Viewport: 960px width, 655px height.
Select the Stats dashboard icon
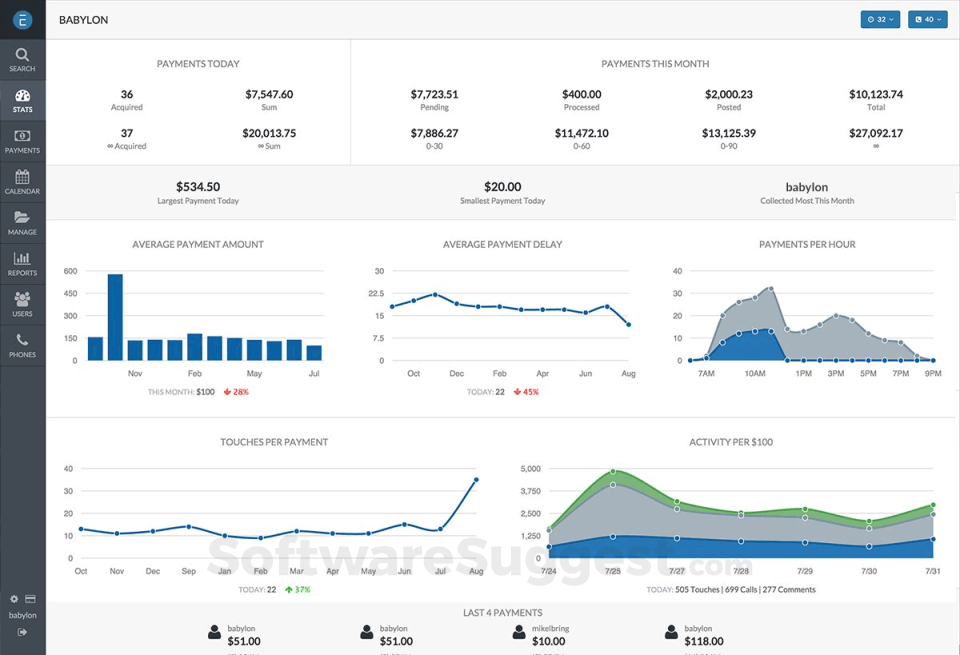pos(22,100)
